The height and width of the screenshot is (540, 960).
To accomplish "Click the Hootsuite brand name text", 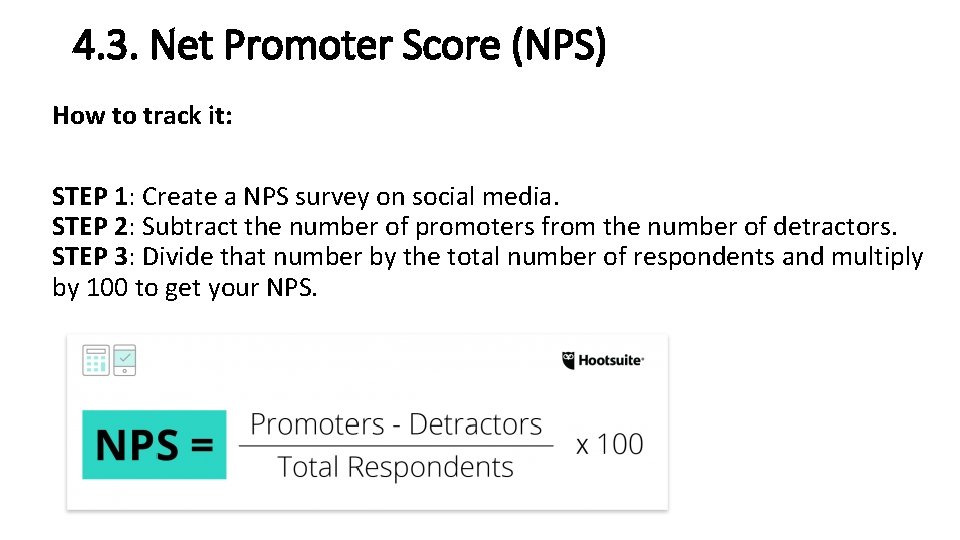I will pos(611,361).
